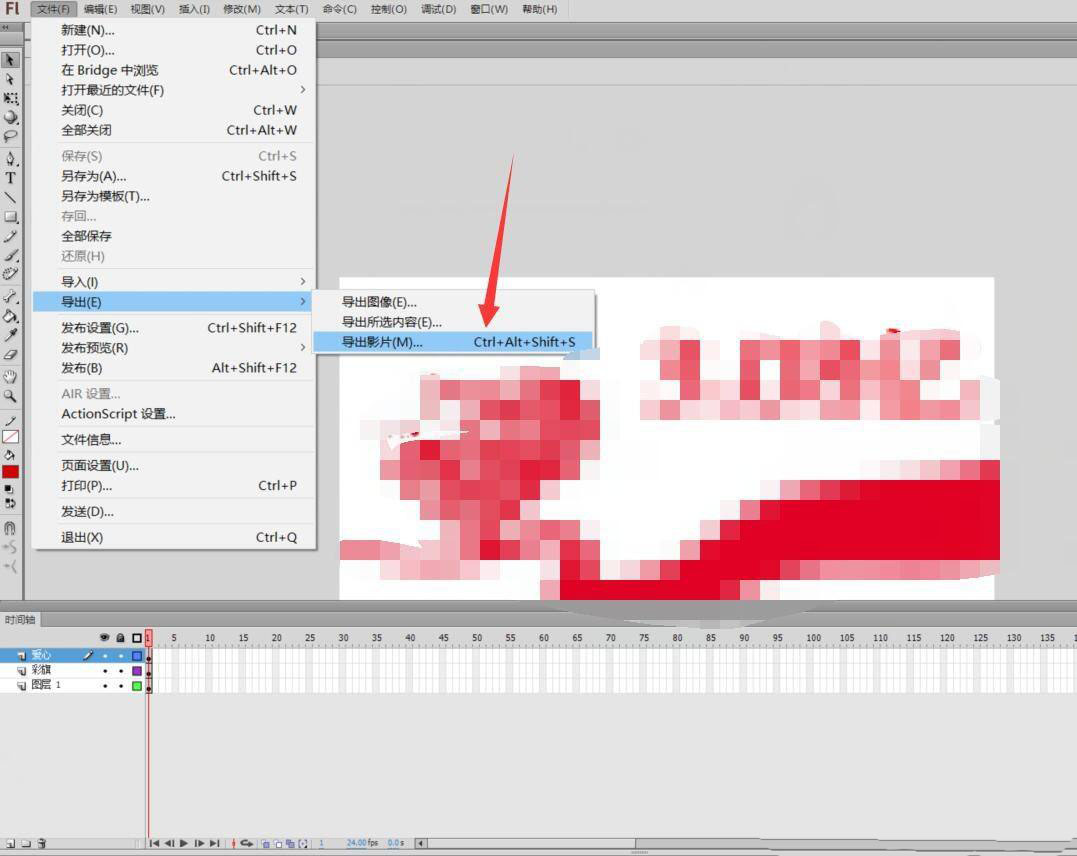This screenshot has width=1077, height=856.
Task: Toggle visibility dot of 彩旗 layer
Action: tap(105, 671)
